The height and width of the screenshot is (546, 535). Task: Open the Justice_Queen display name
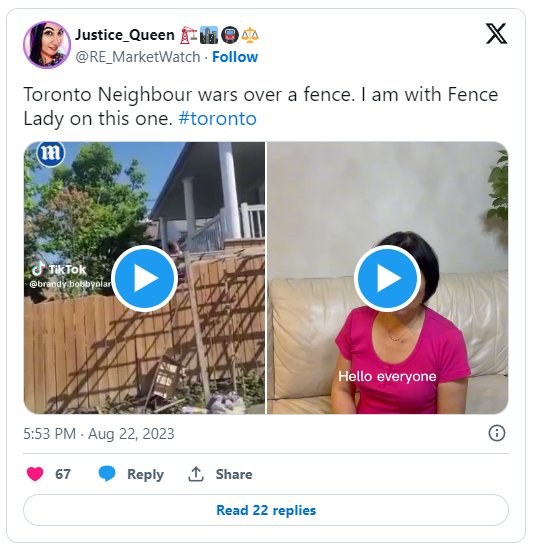(125, 35)
